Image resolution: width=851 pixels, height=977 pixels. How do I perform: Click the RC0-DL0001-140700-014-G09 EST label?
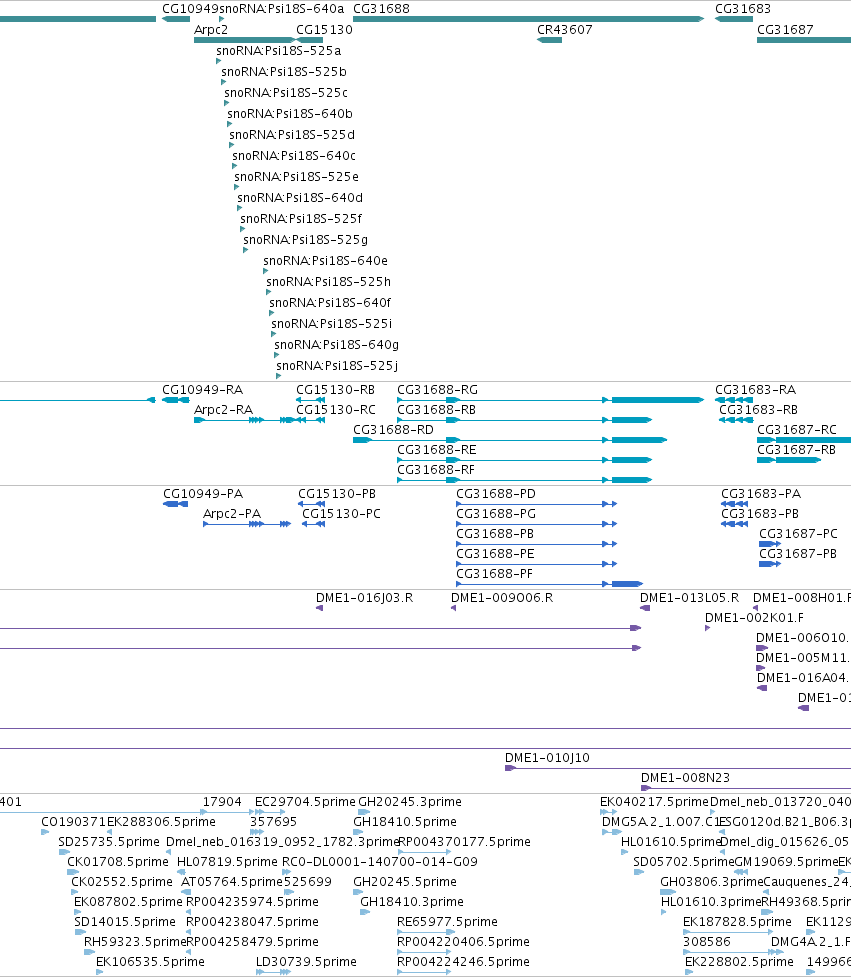click(380, 862)
